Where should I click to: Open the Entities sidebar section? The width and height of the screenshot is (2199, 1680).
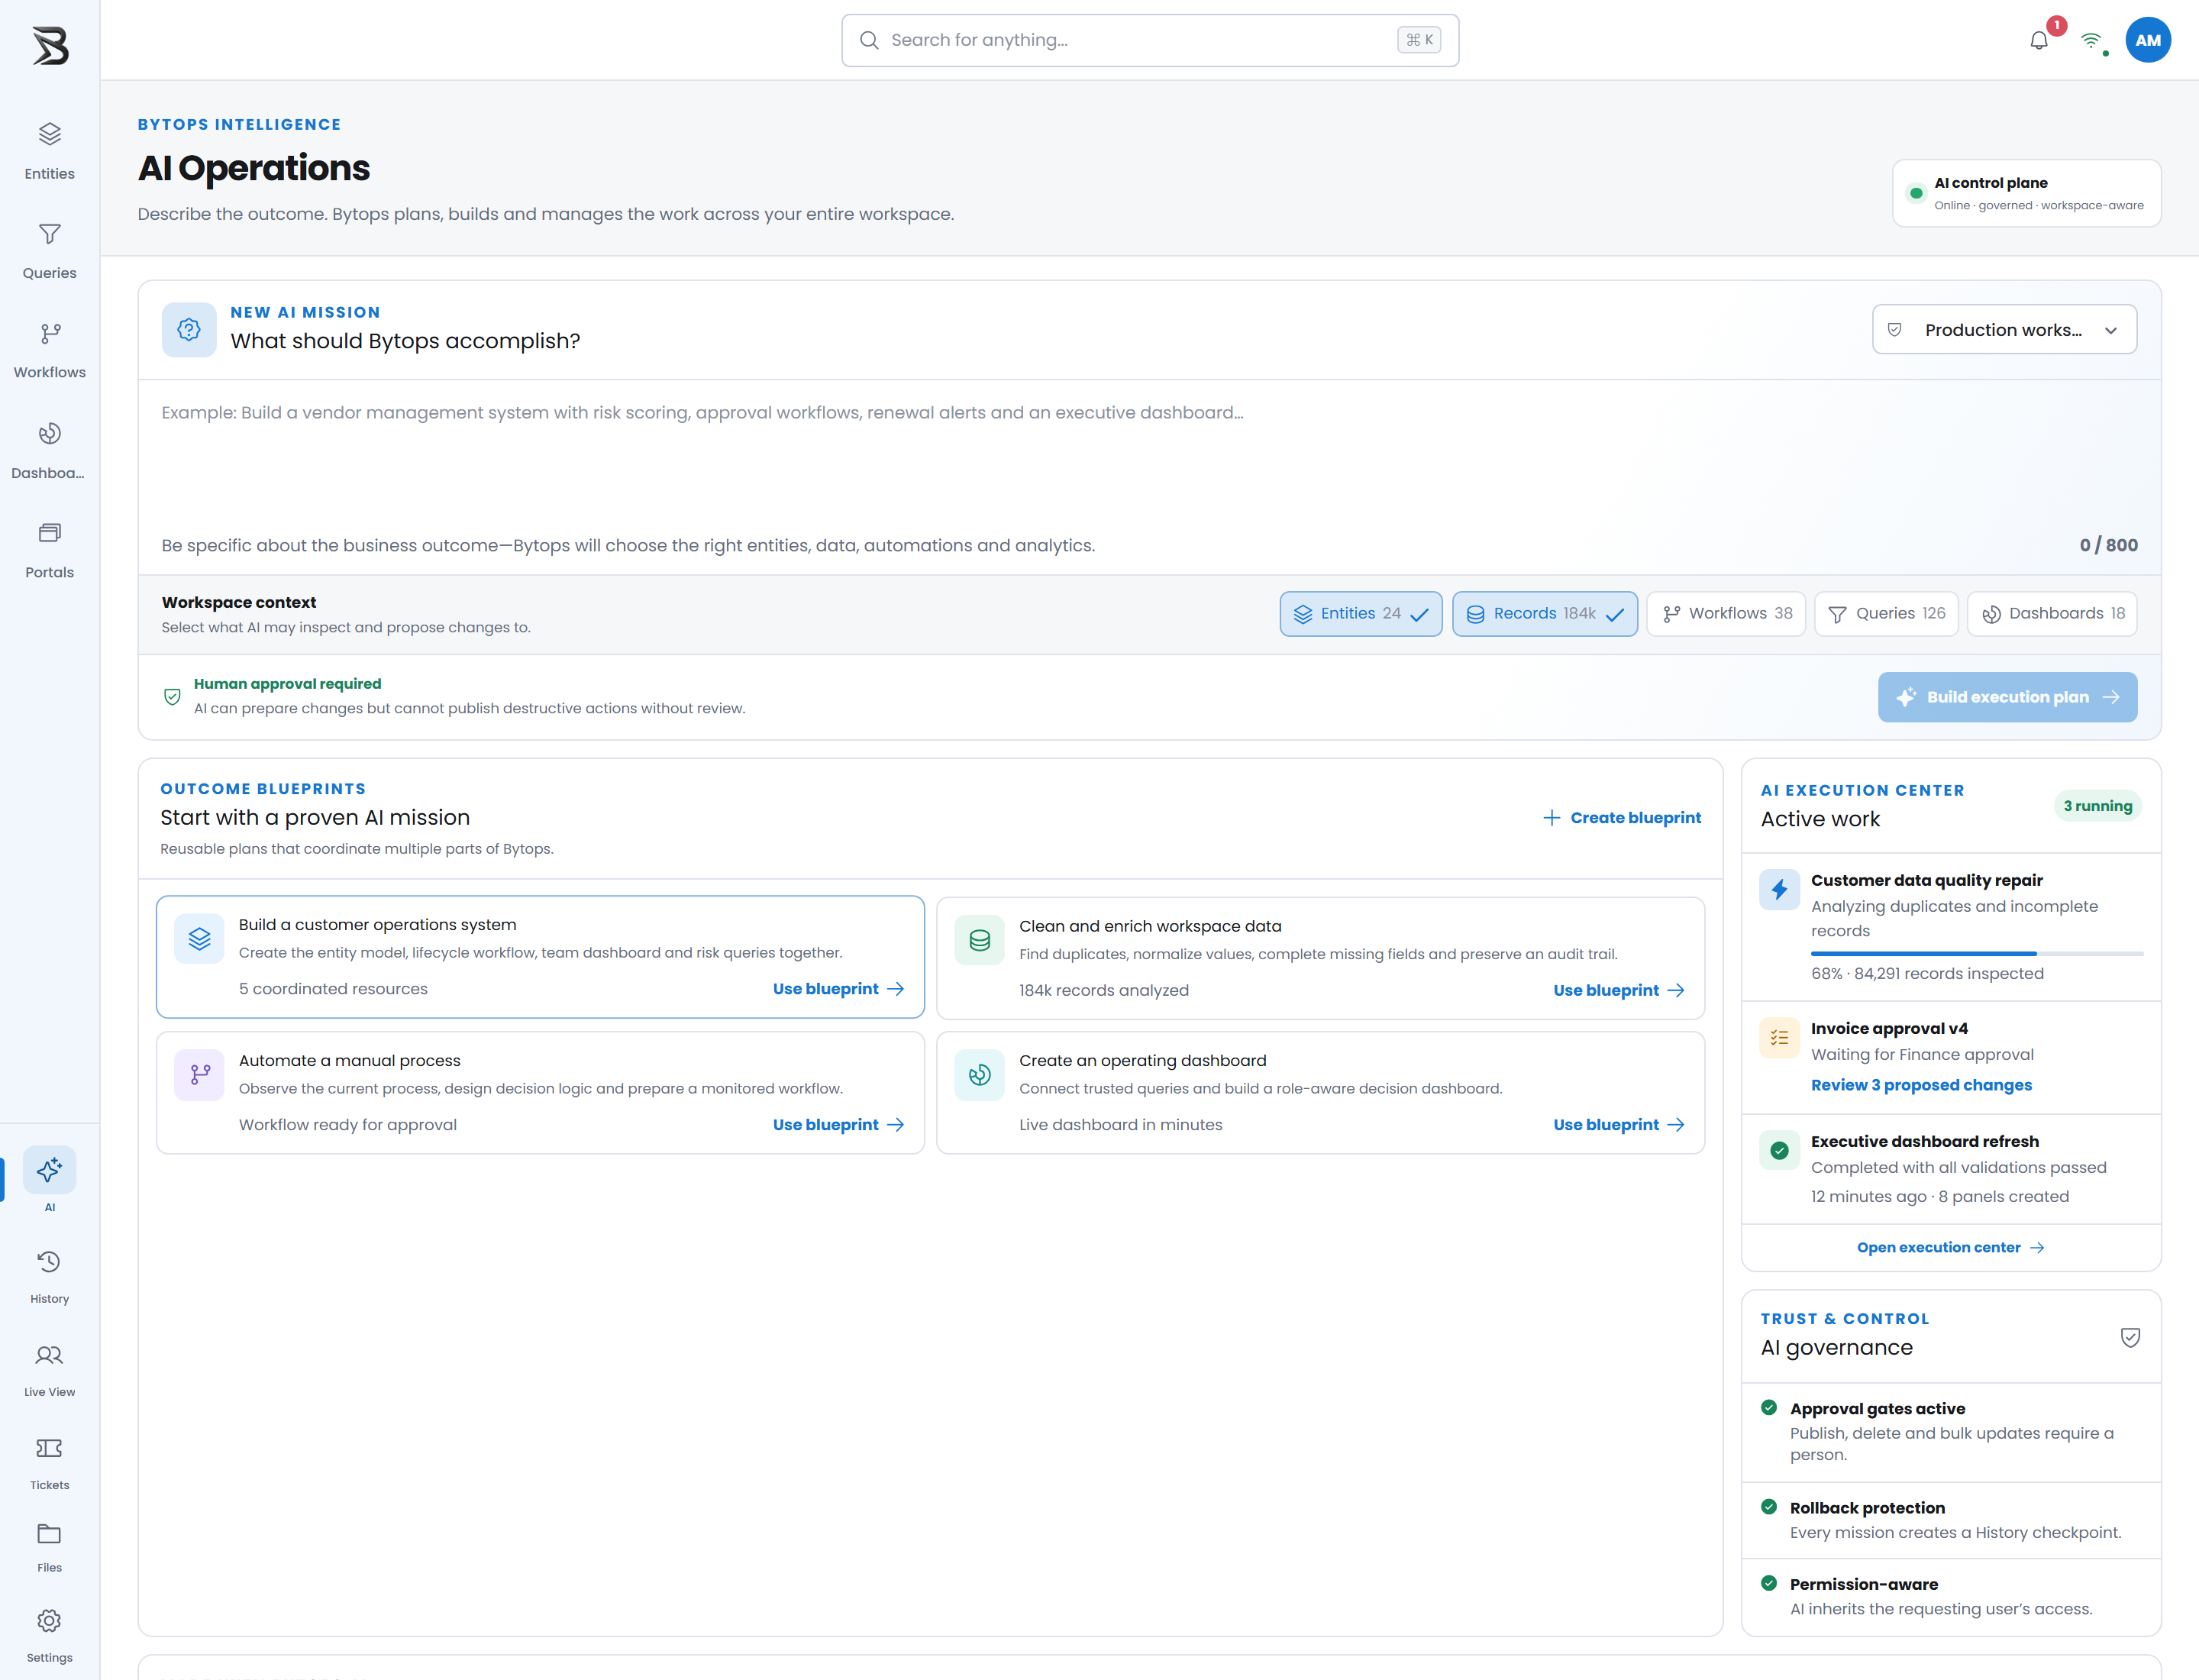(x=49, y=151)
